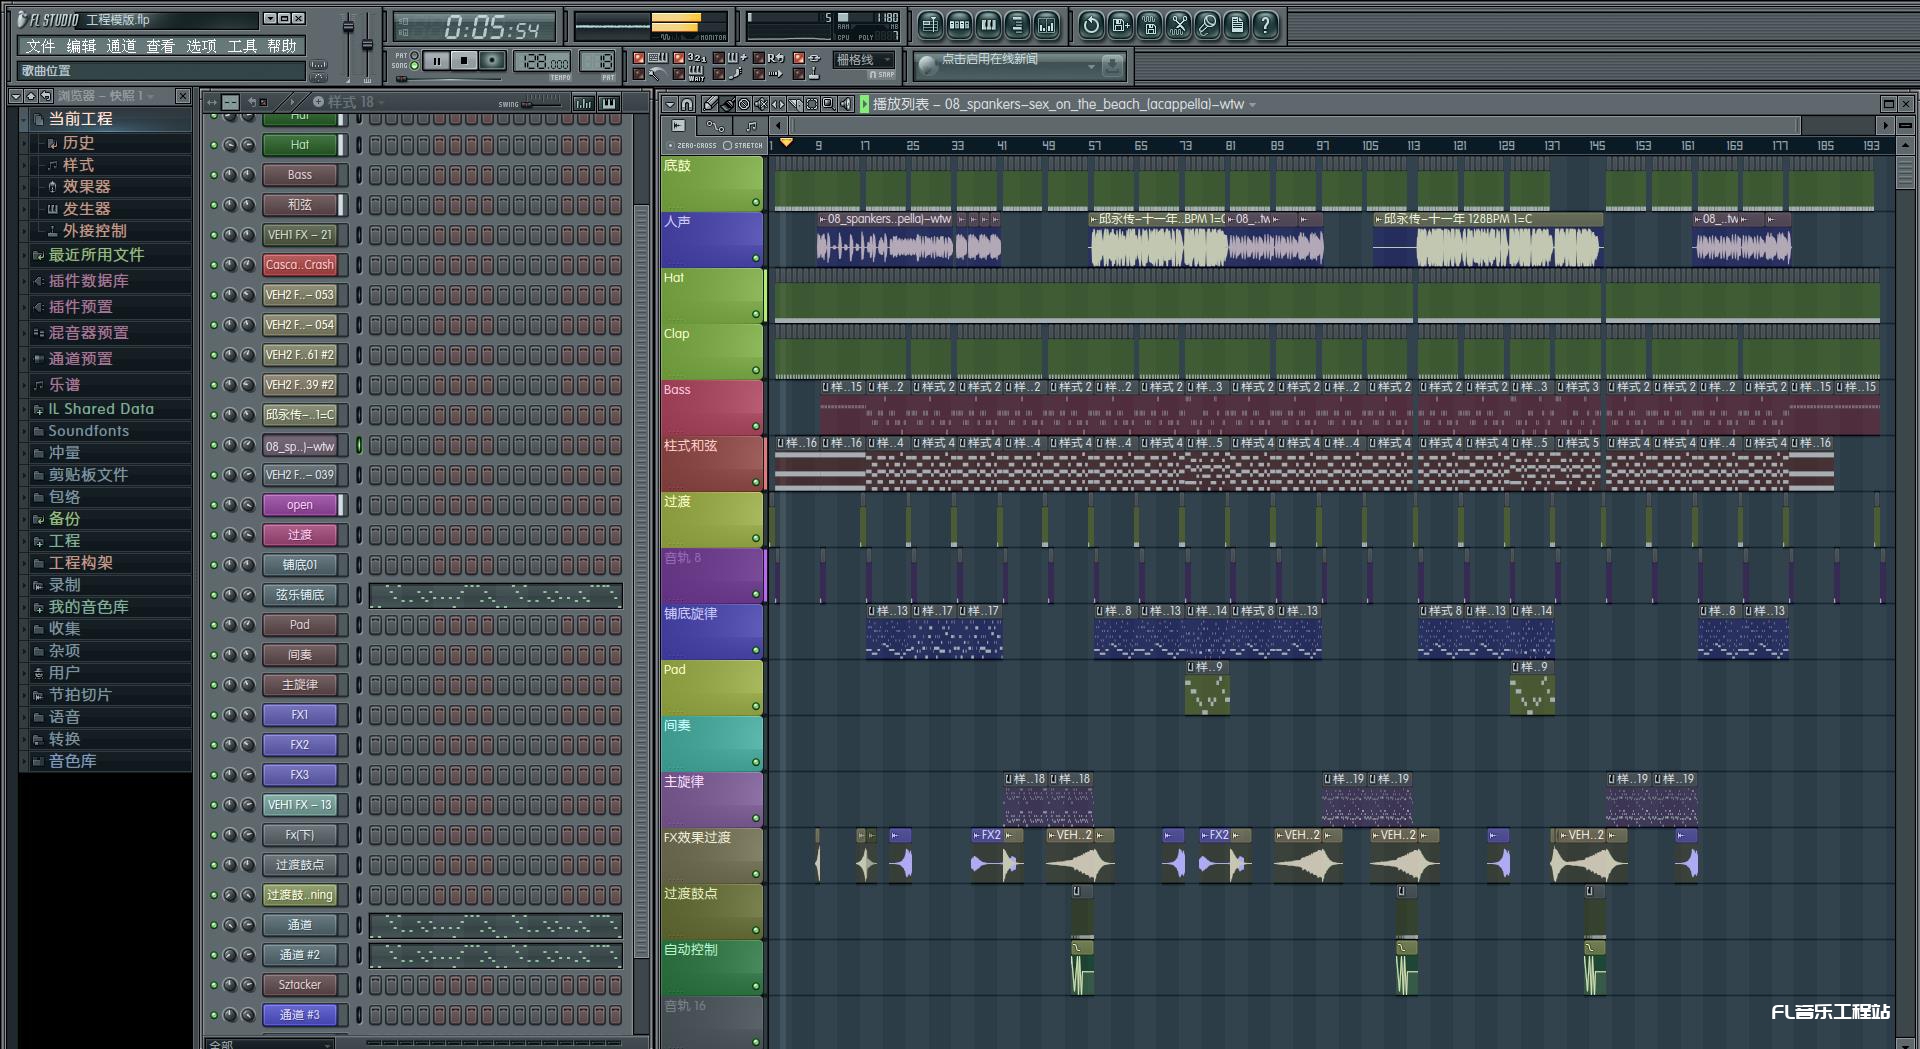Open the 选项 menu
The height and width of the screenshot is (1049, 1920).
tap(201, 46)
